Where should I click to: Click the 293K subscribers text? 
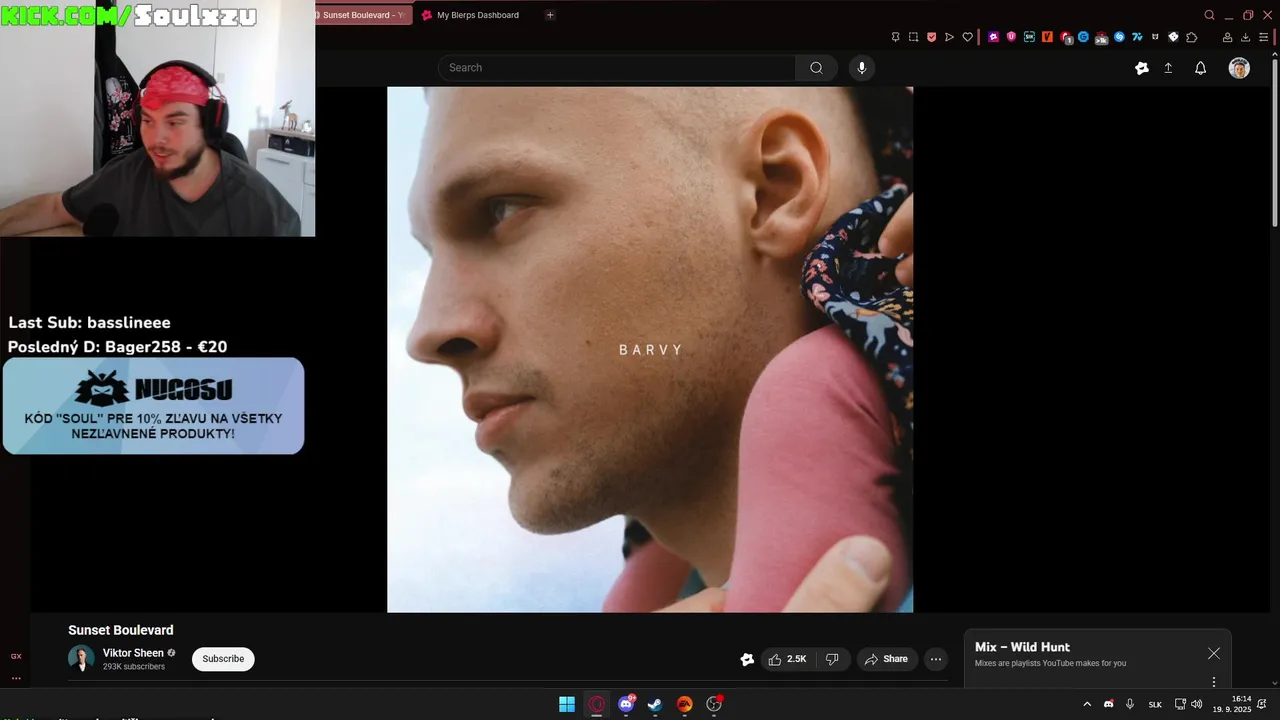[x=134, y=667]
